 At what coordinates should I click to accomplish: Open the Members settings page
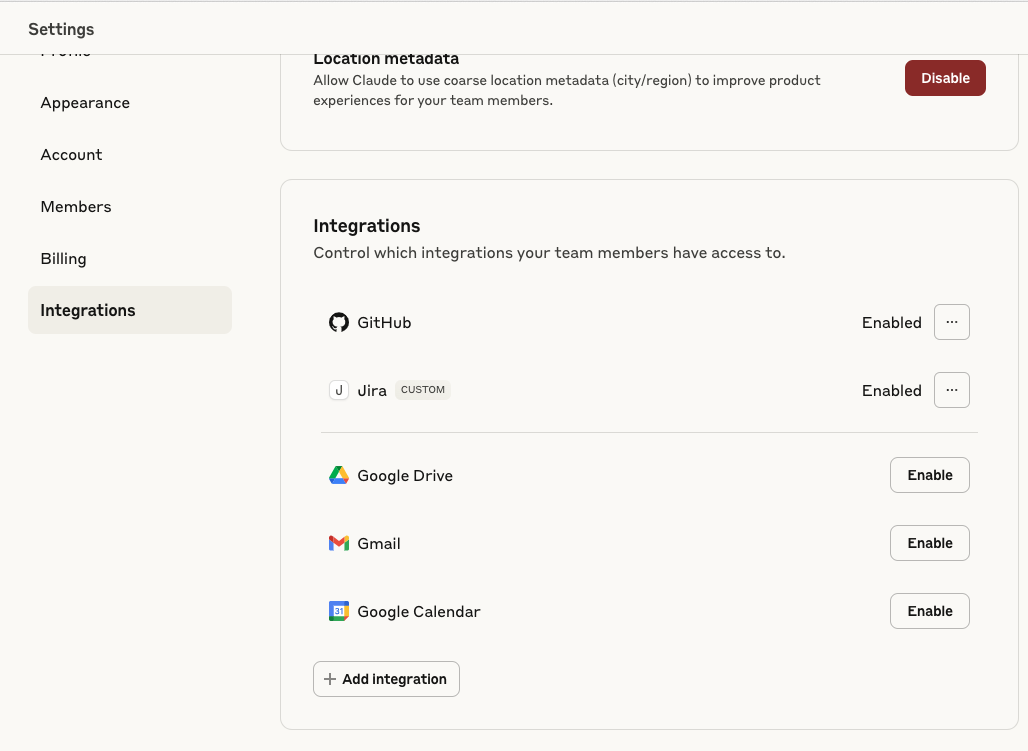(76, 207)
